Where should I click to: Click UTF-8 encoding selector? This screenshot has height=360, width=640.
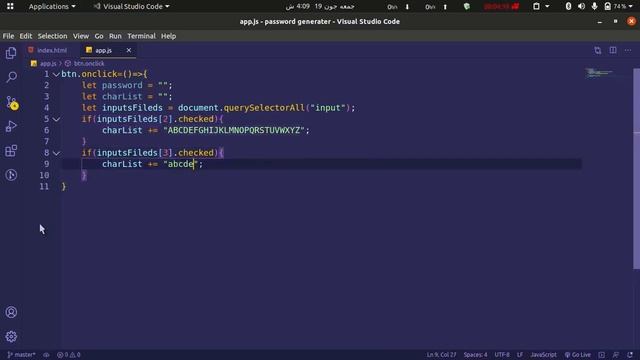click(x=502, y=355)
